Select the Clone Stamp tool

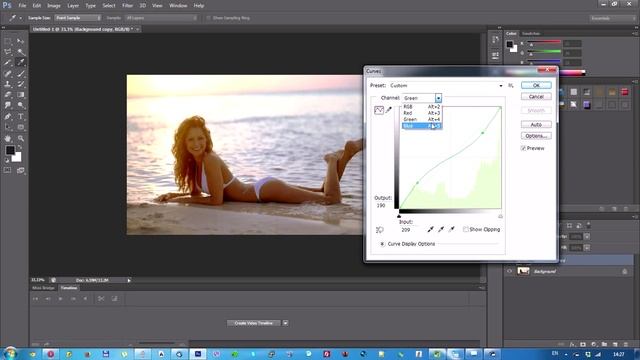point(8,84)
